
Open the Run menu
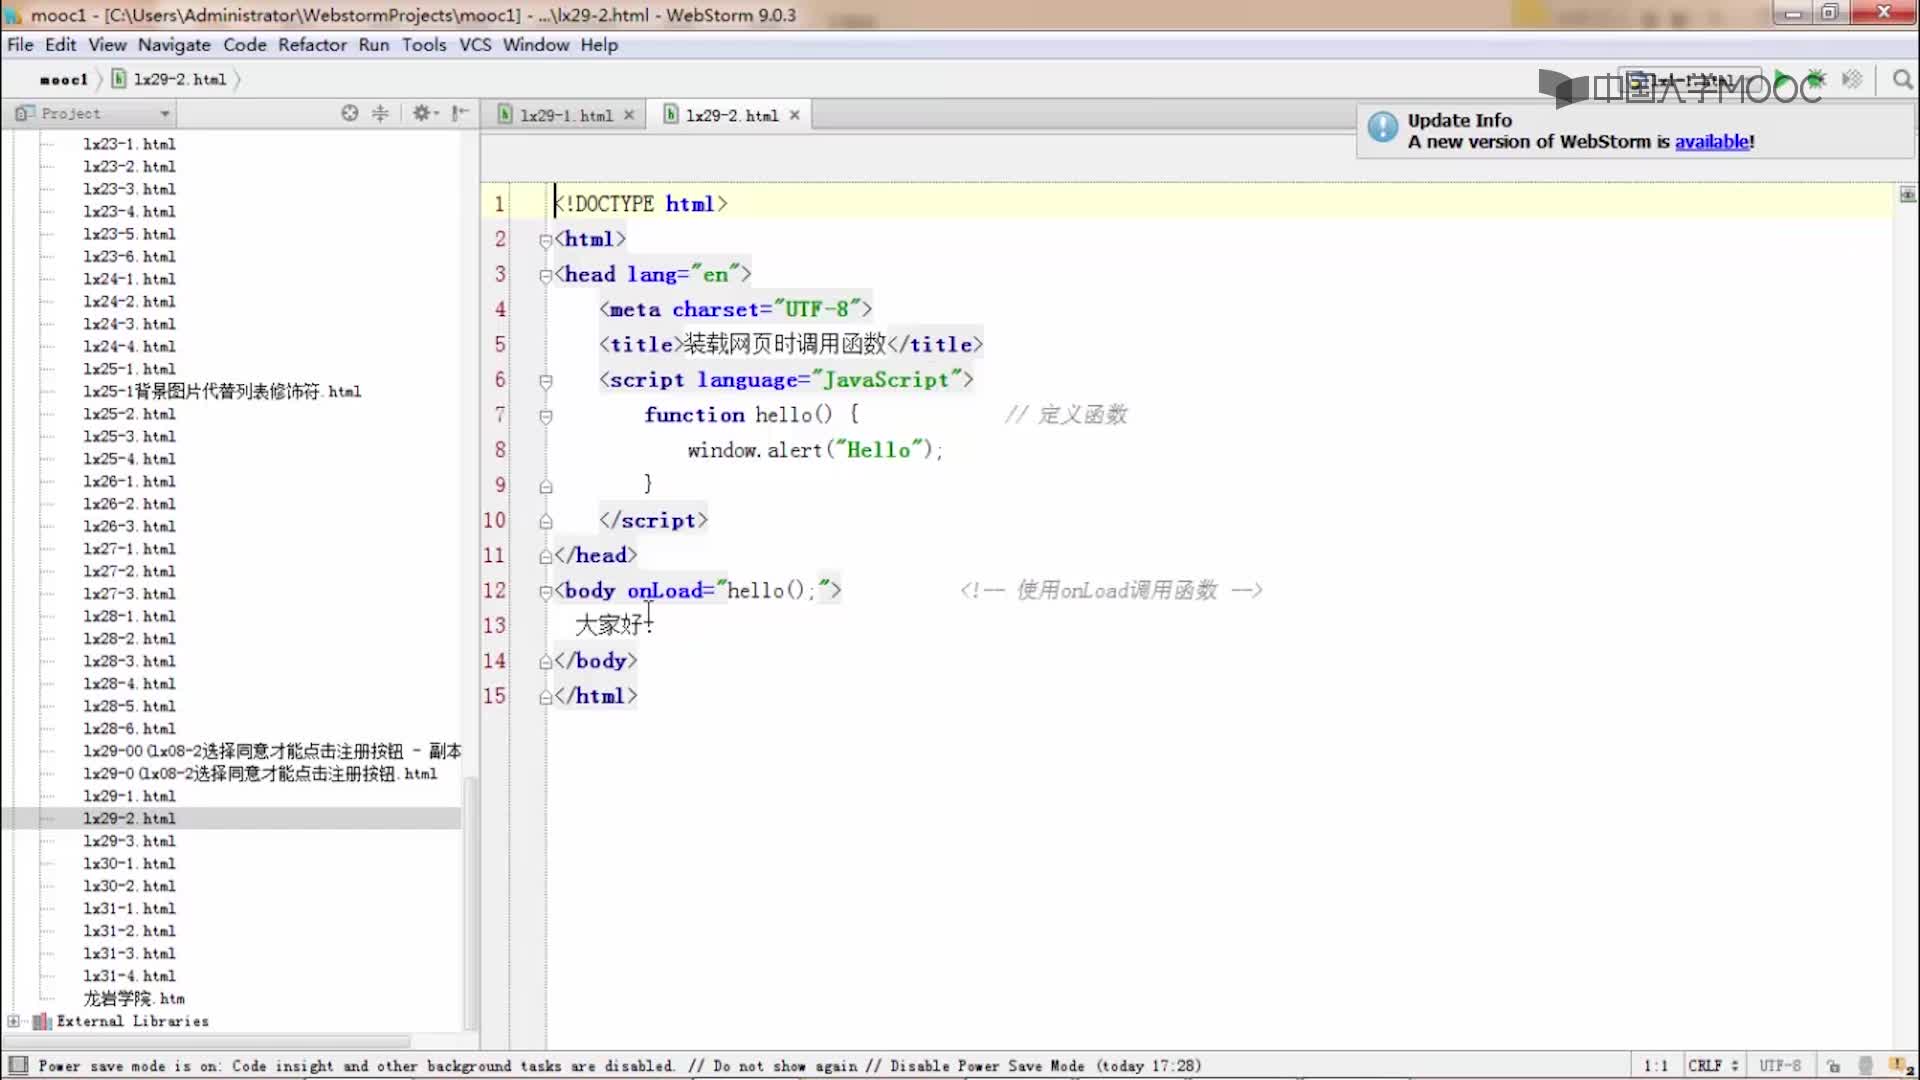coord(374,45)
